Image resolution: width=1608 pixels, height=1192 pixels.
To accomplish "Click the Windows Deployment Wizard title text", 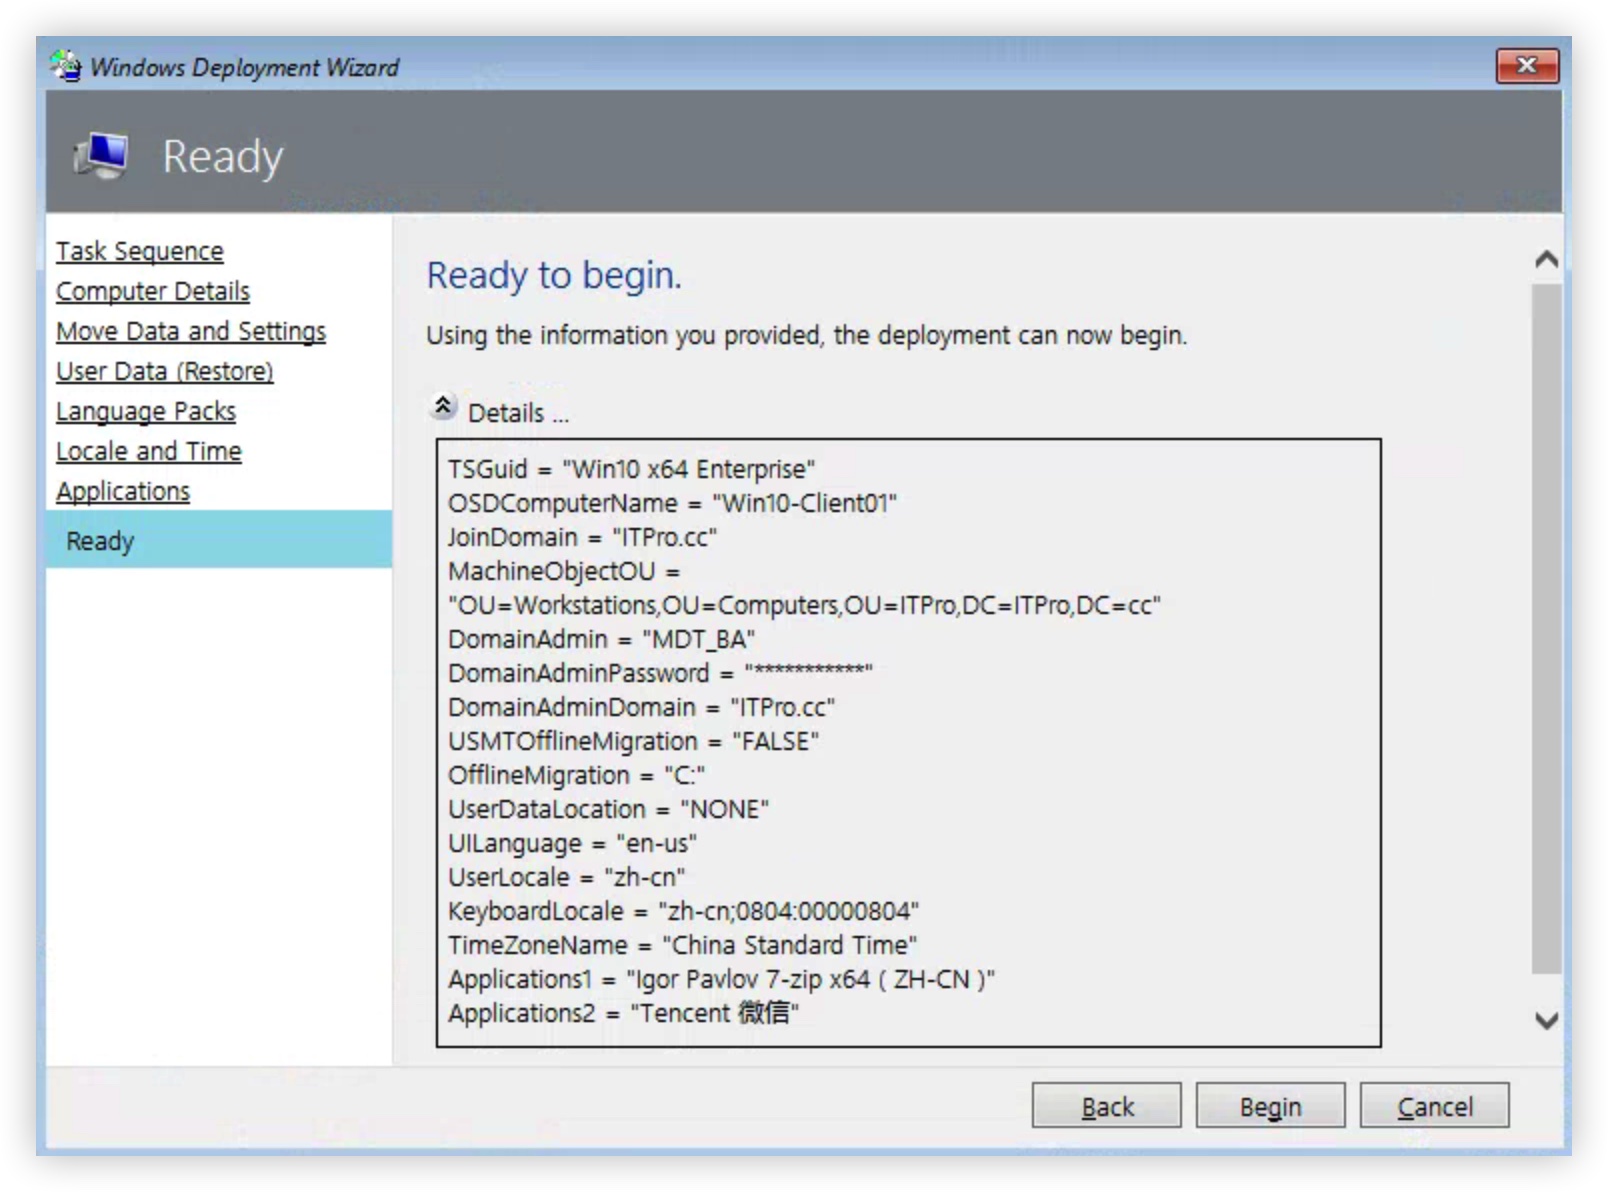I will point(244,67).
